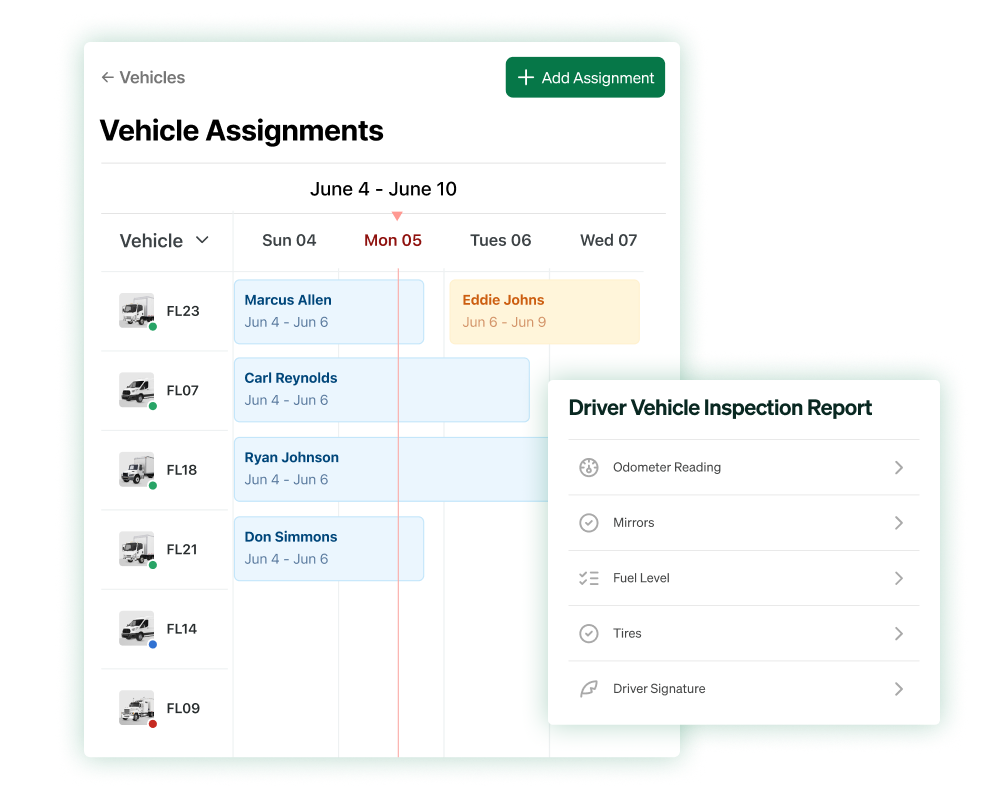Click the blue status dot on FL14

[151, 644]
